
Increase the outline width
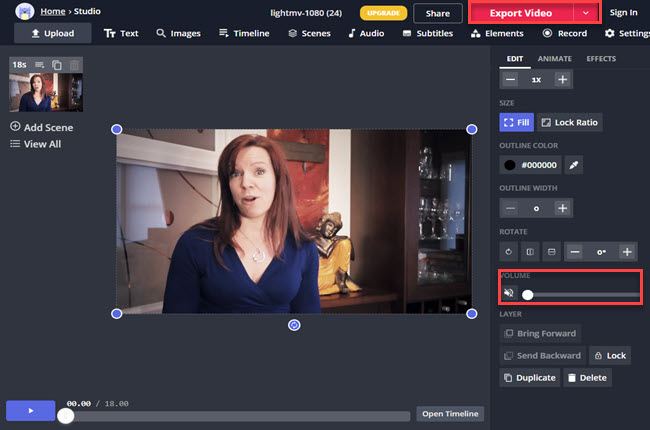(563, 208)
